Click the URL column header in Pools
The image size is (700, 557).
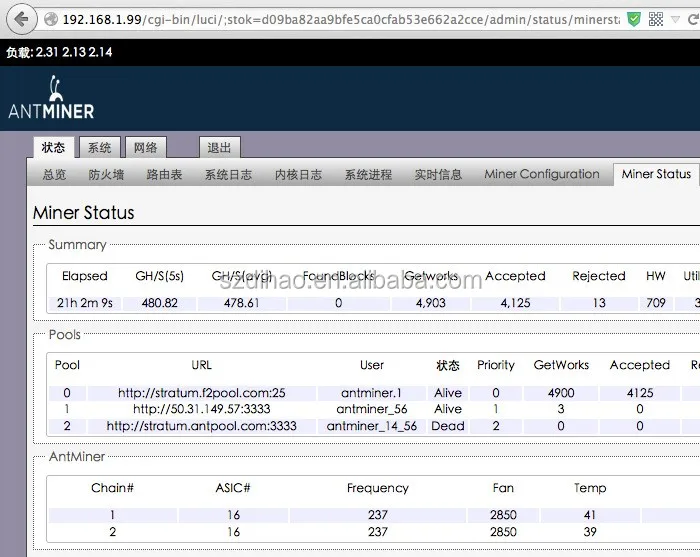(202, 365)
